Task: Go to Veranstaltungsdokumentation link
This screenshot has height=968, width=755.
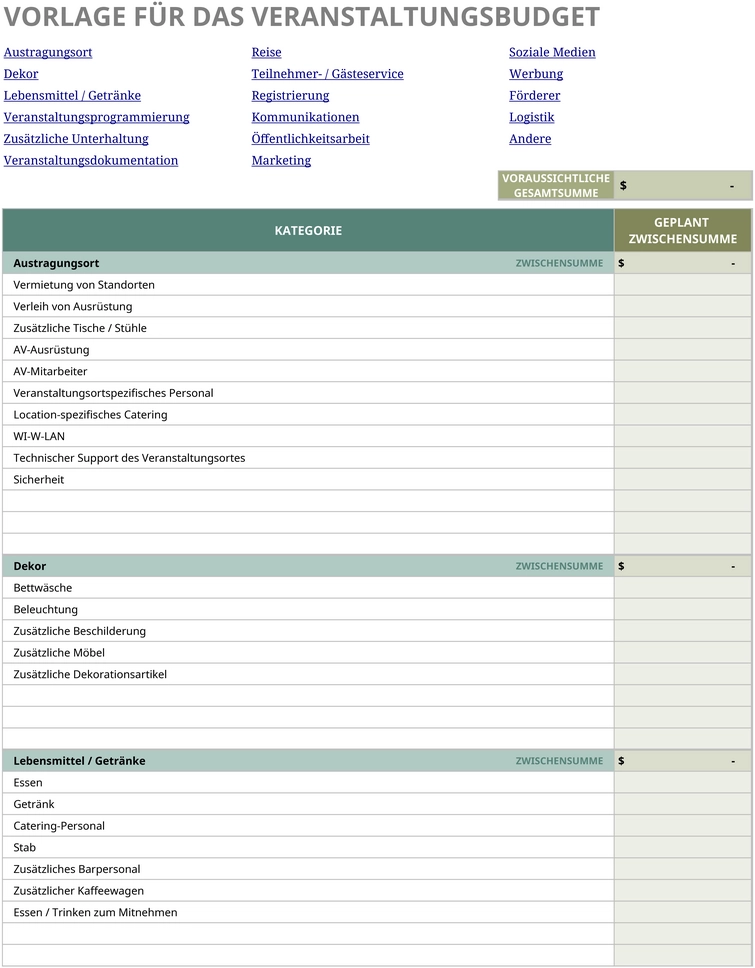Action: click(91, 161)
